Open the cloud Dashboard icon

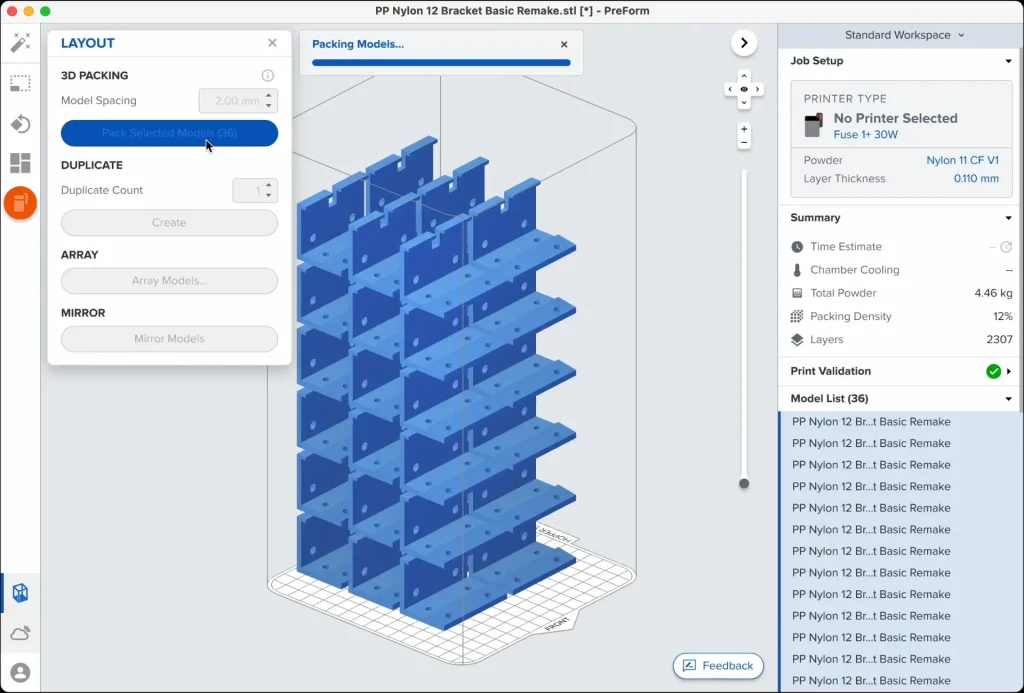[x=20, y=634]
